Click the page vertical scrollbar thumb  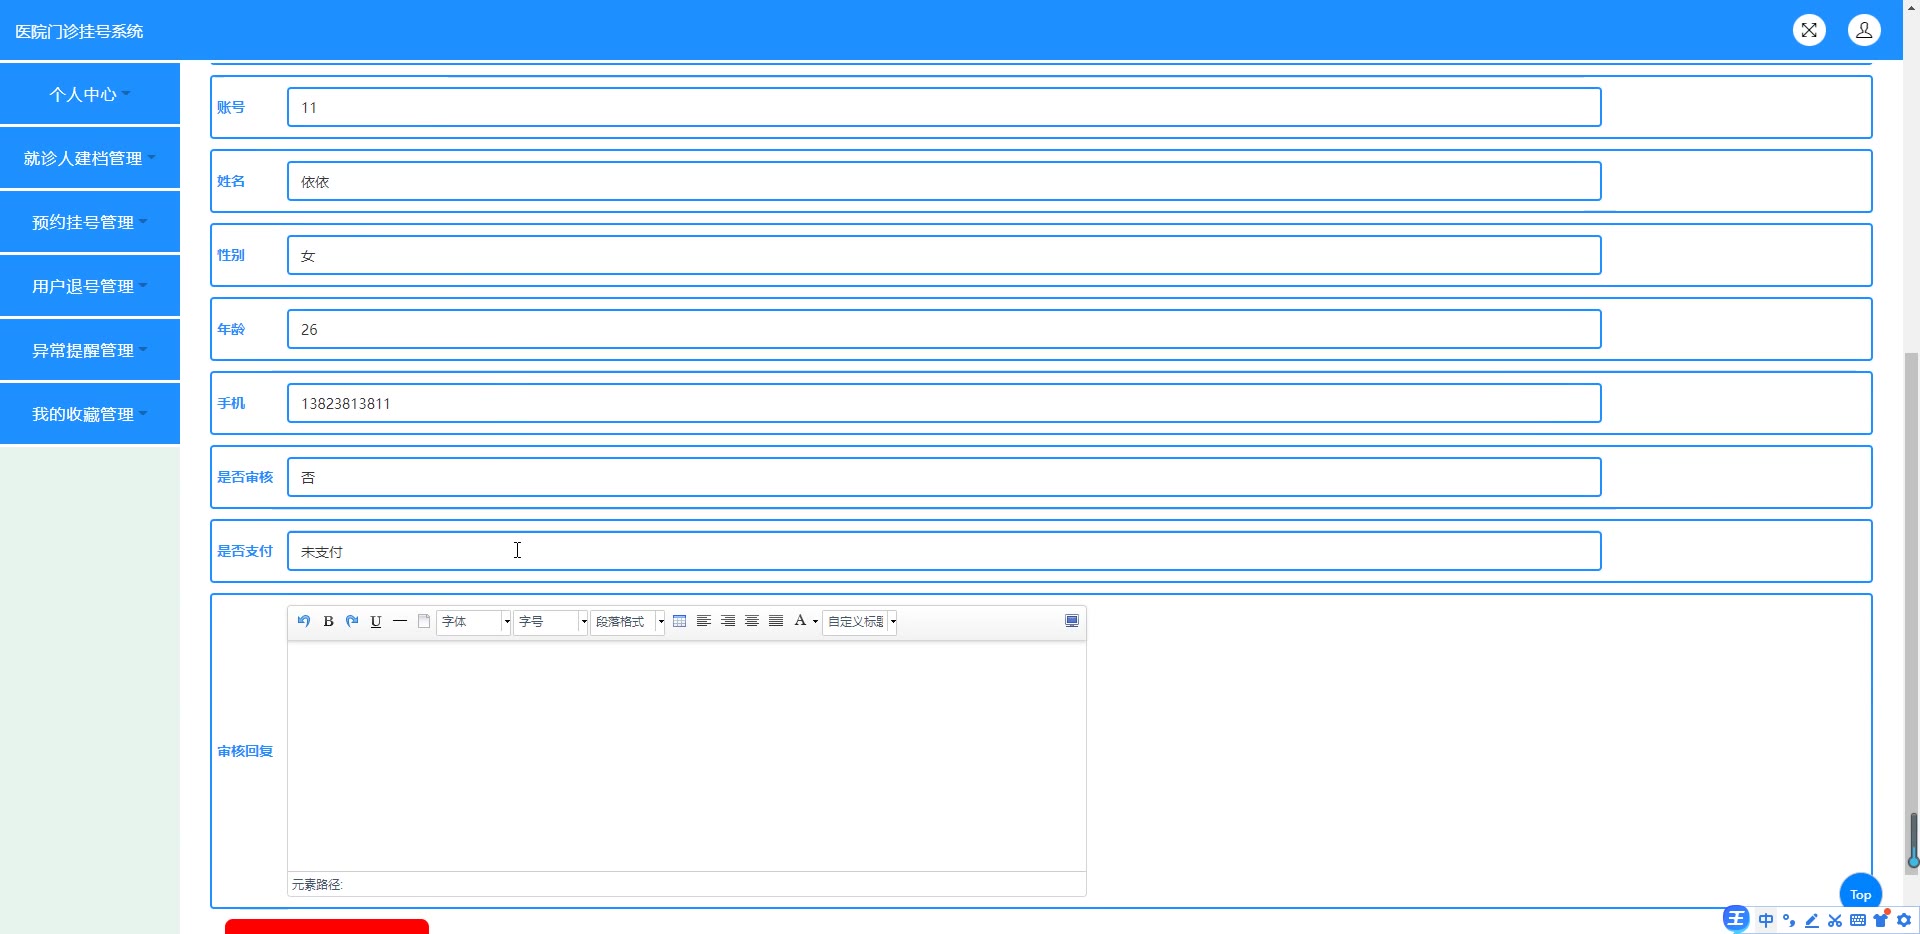coord(1912,612)
